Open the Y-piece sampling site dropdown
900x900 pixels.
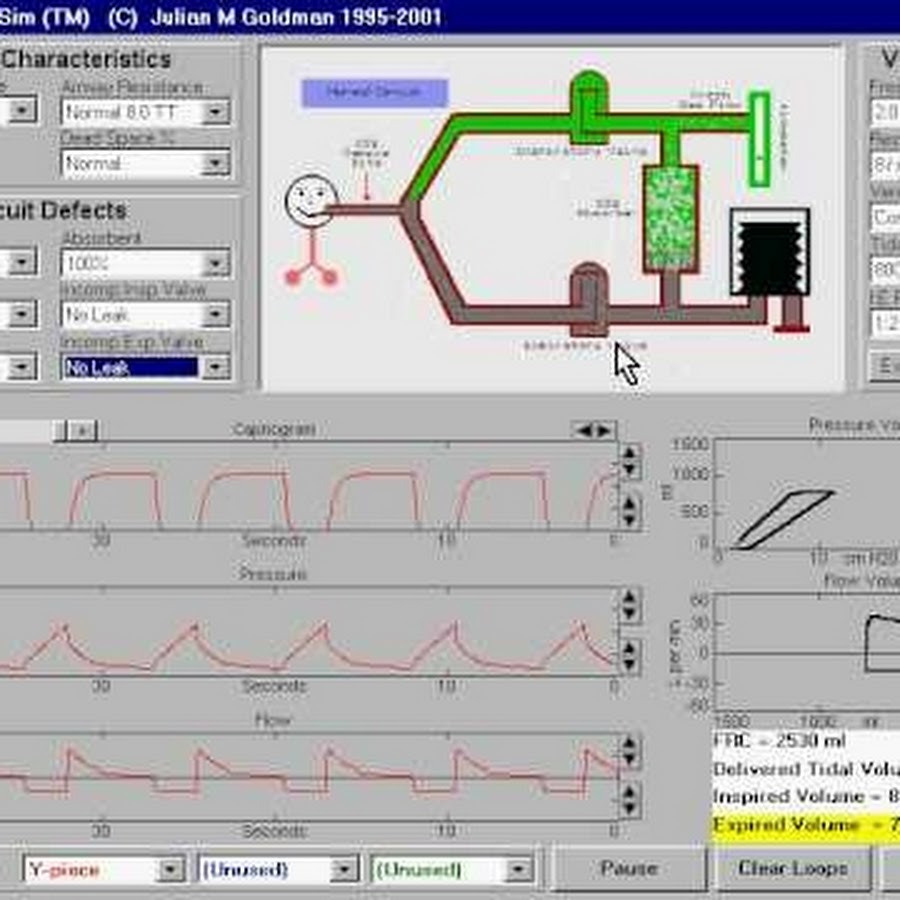(171, 869)
